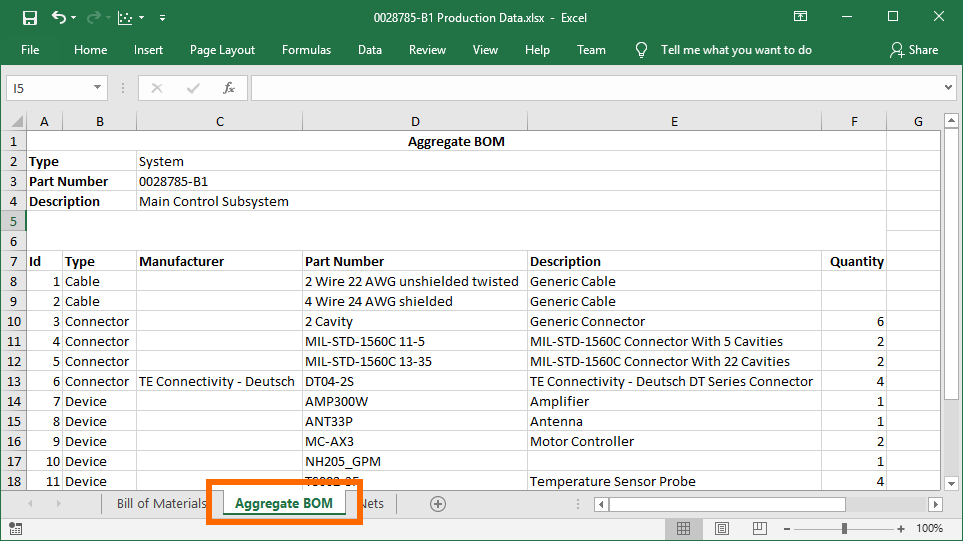963x541 pixels.
Task: Switch to the Bill of Materials sheet
Action: pos(161,504)
